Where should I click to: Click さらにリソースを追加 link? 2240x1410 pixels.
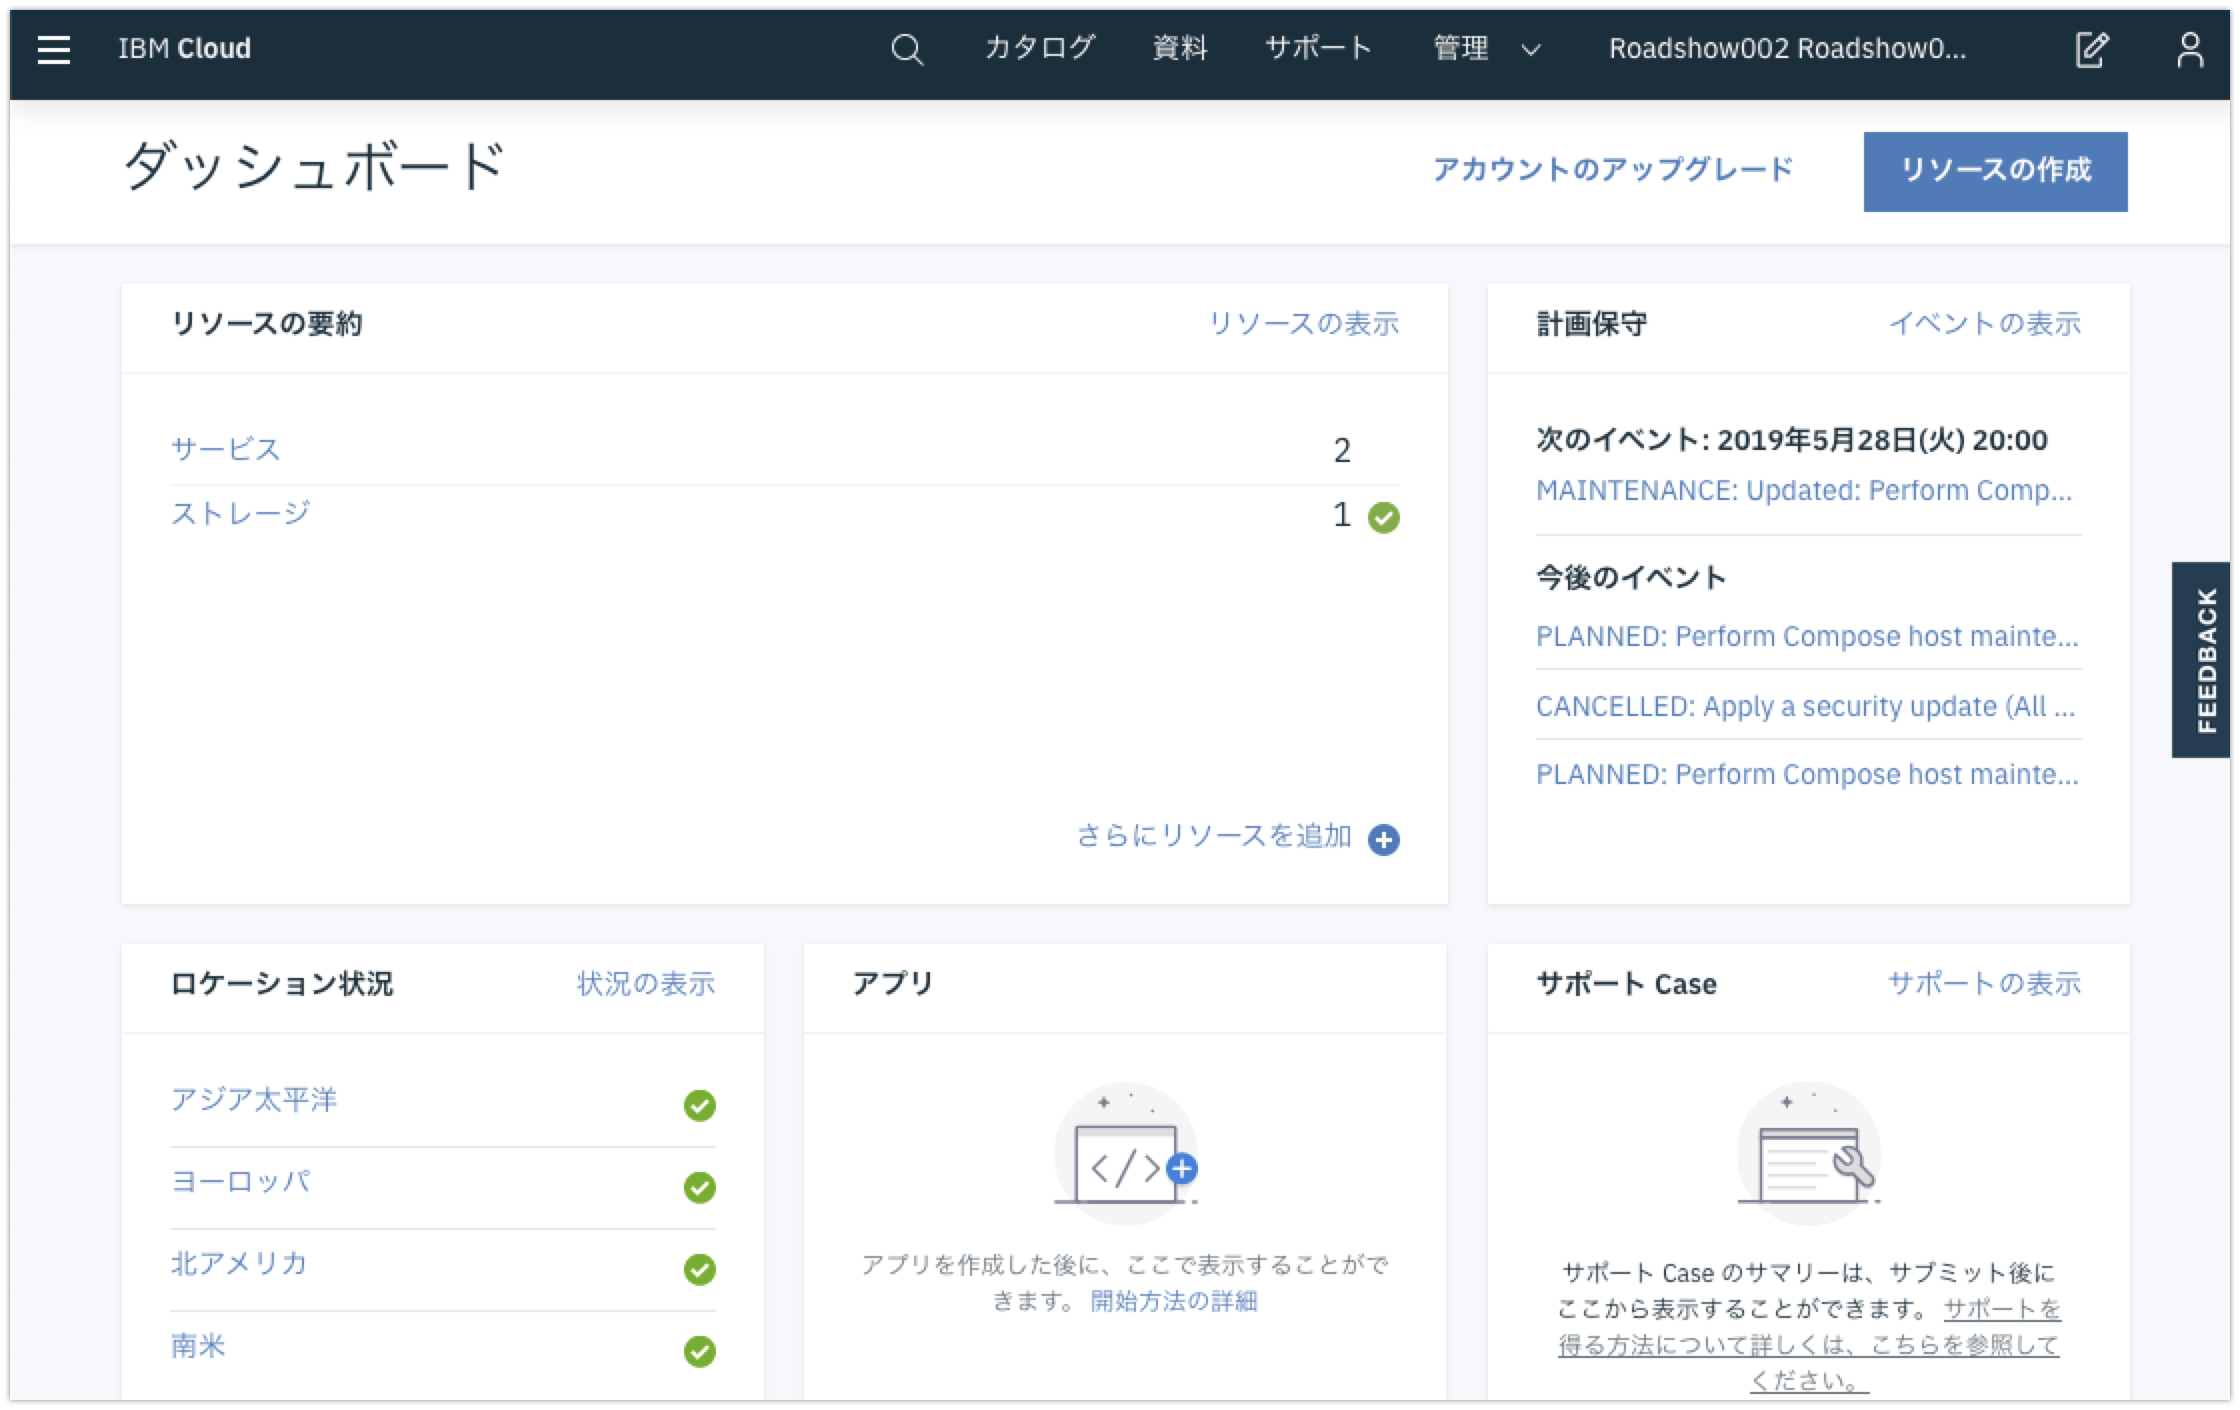coord(1214,836)
